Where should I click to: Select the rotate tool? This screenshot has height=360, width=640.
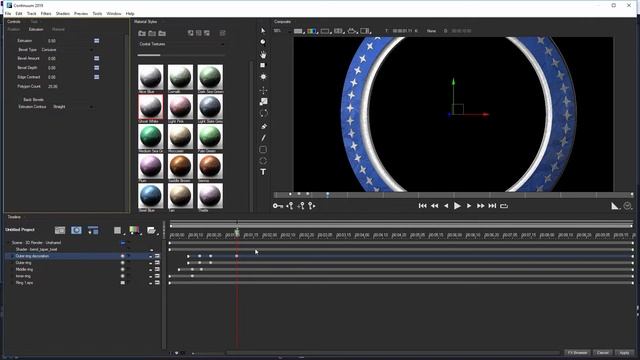coord(263,113)
